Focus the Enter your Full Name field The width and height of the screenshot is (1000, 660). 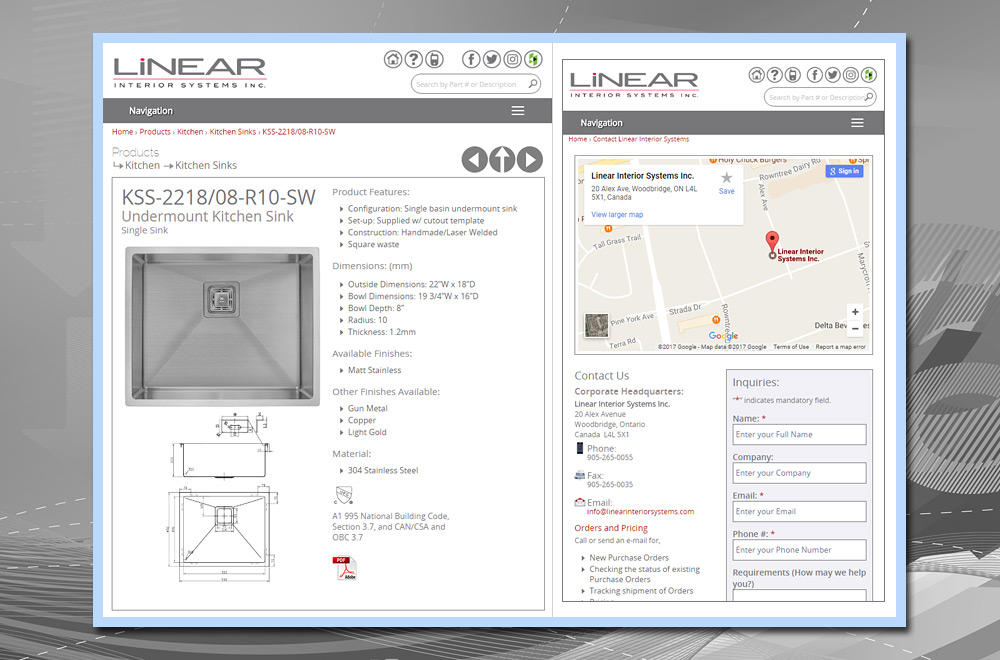pyautogui.click(x=799, y=434)
